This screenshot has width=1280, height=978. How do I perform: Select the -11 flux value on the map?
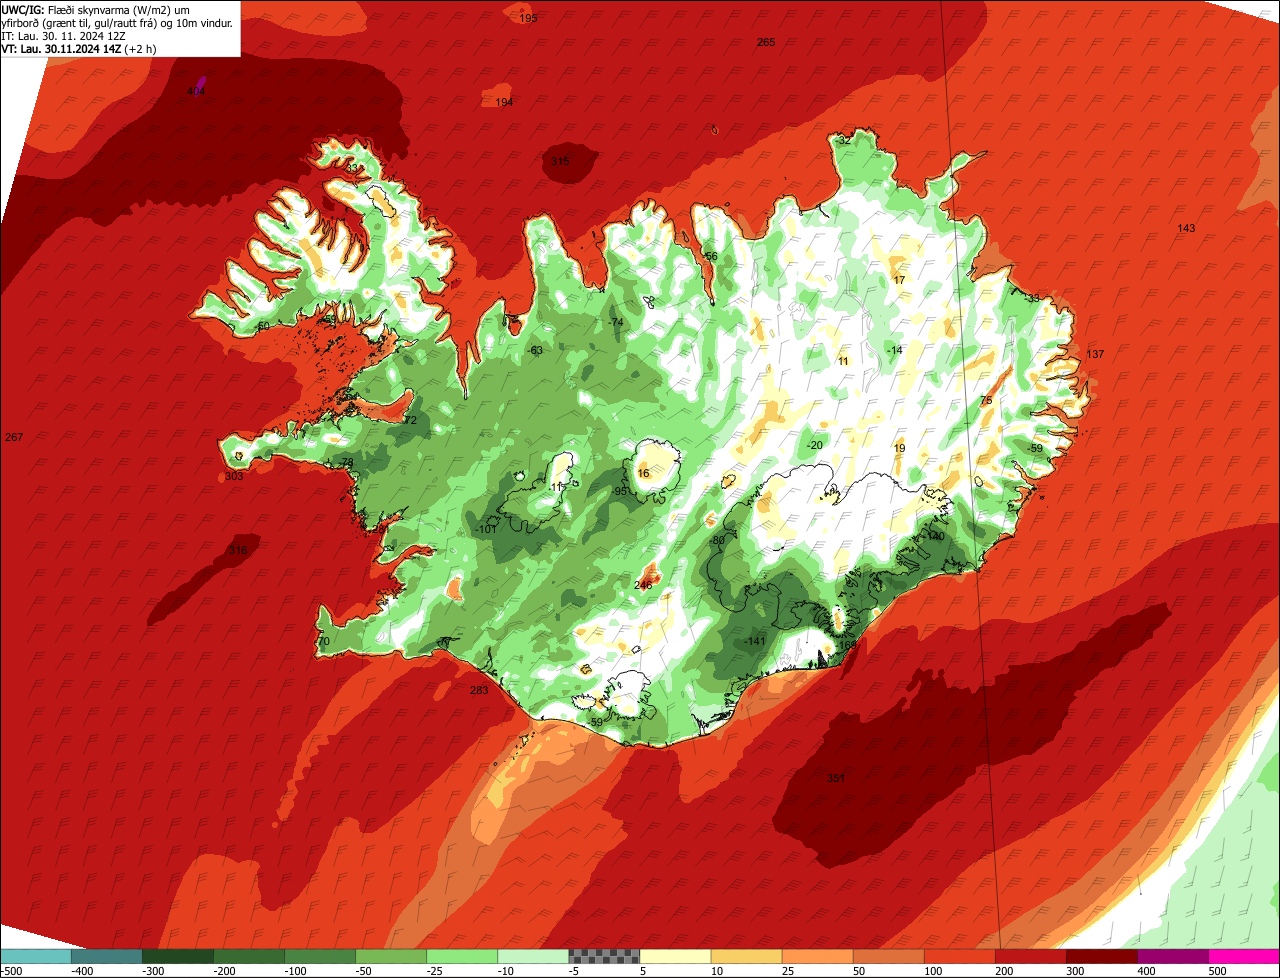pos(556,488)
